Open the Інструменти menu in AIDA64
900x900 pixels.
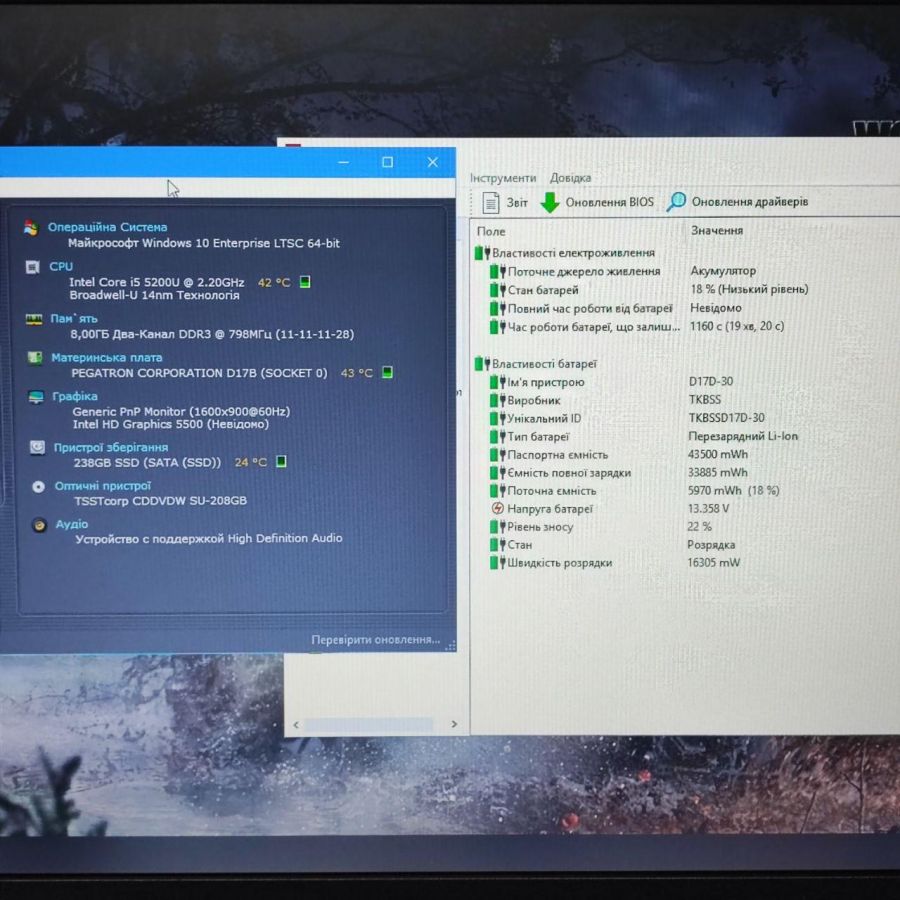point(503,178)
